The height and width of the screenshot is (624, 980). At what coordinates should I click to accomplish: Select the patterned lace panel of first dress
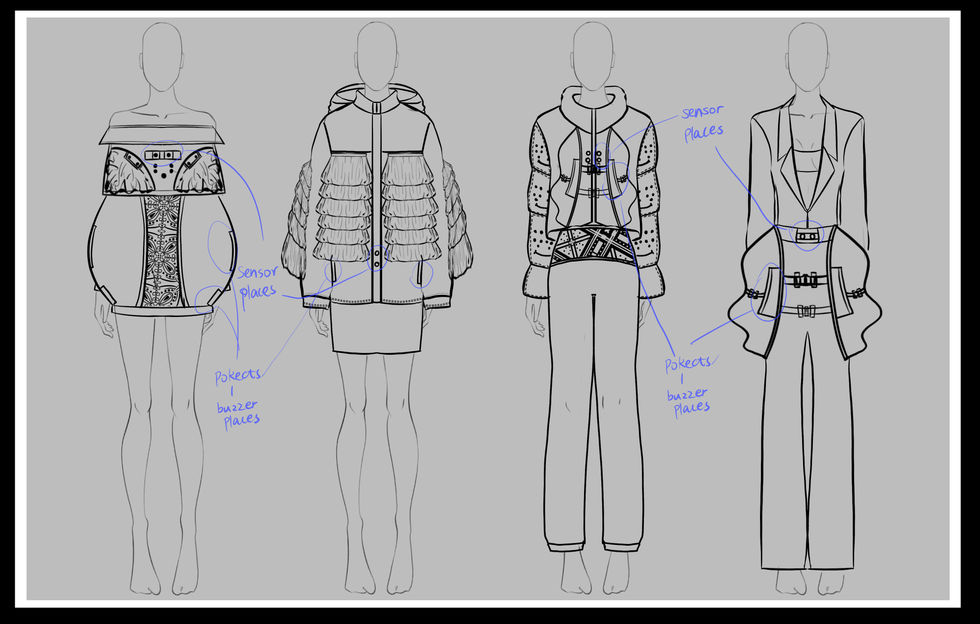click(161, 250)
